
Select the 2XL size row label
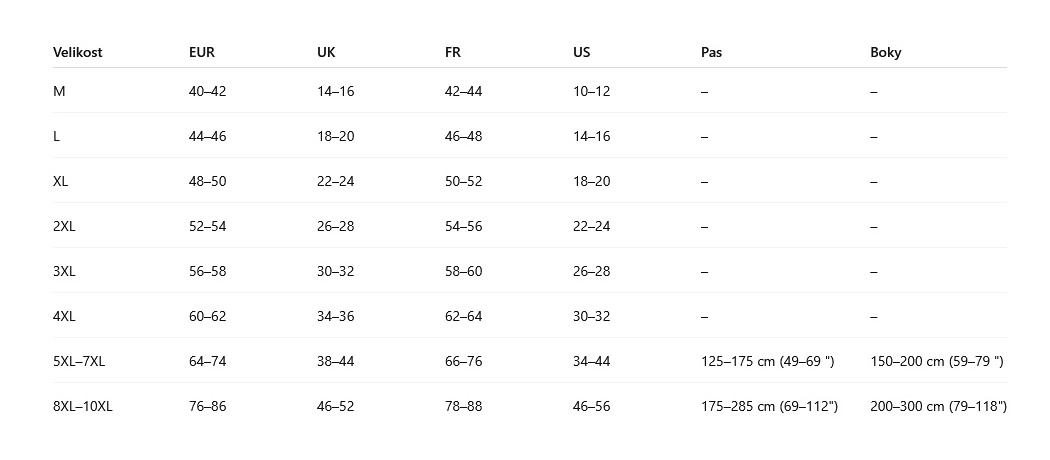pos(64,226)
